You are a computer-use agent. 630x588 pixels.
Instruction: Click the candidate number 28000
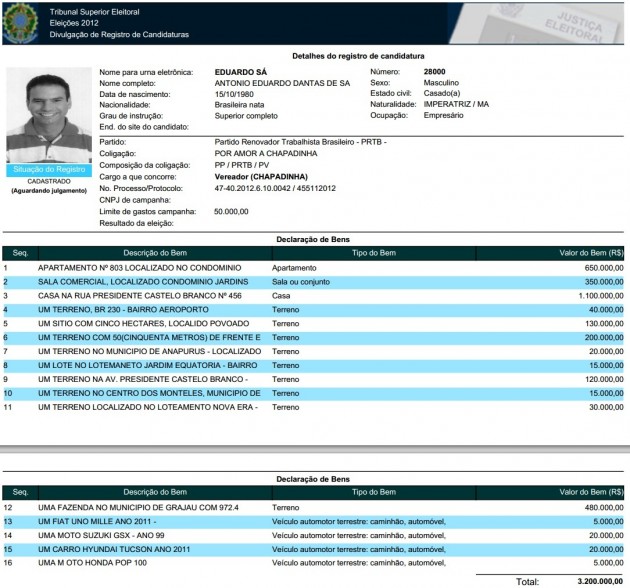pos(434,72)
